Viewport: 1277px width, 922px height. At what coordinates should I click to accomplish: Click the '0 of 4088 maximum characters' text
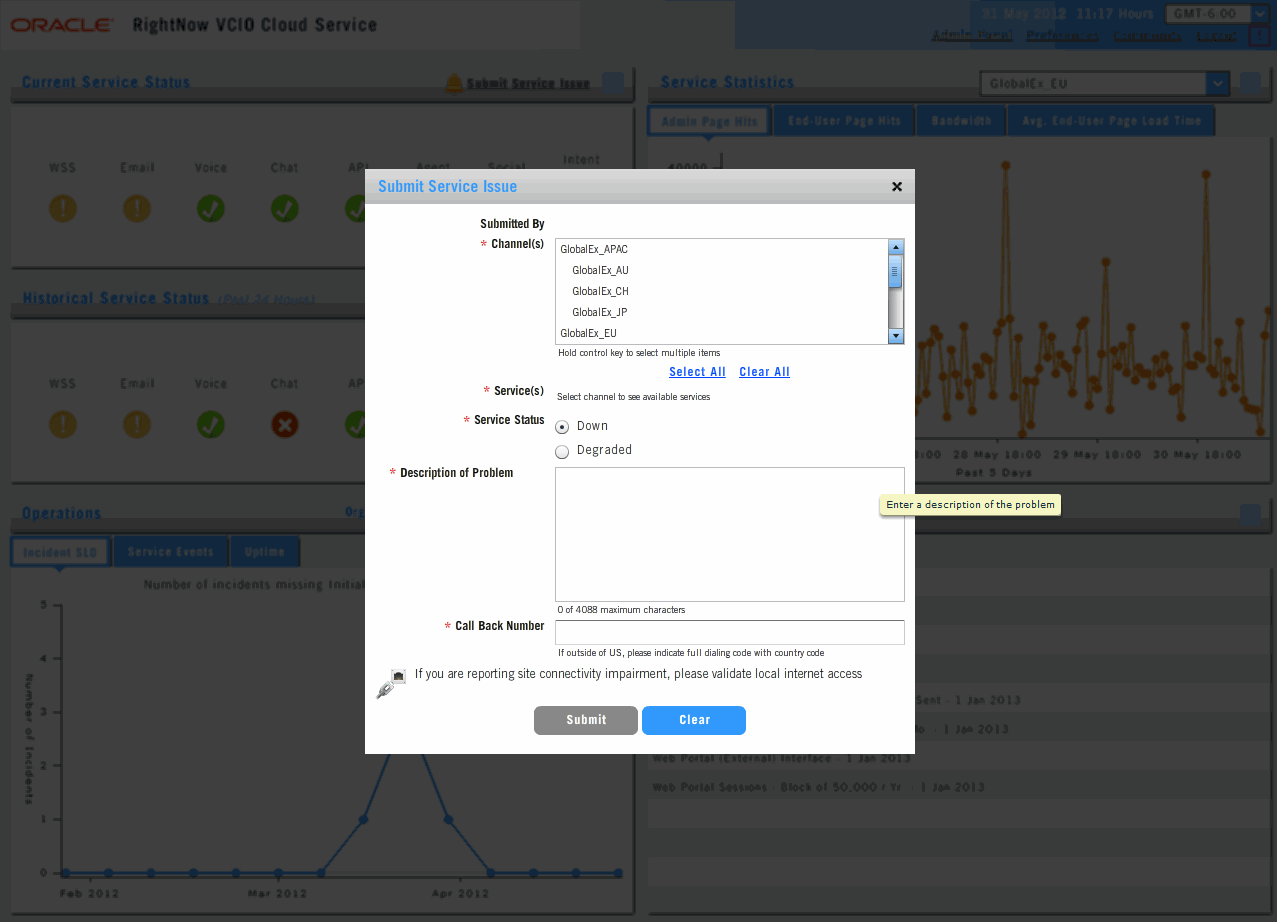point(621,610)
